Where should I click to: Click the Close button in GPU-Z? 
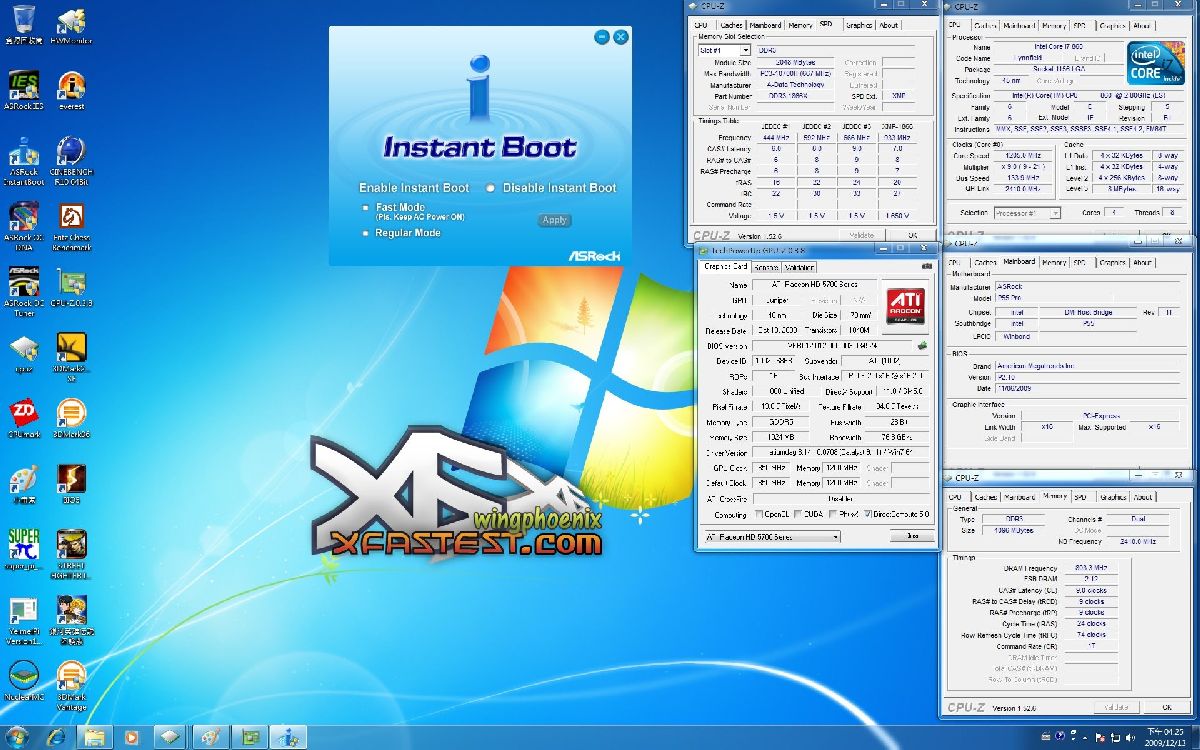pyautogui.click(x=912, y=537)
